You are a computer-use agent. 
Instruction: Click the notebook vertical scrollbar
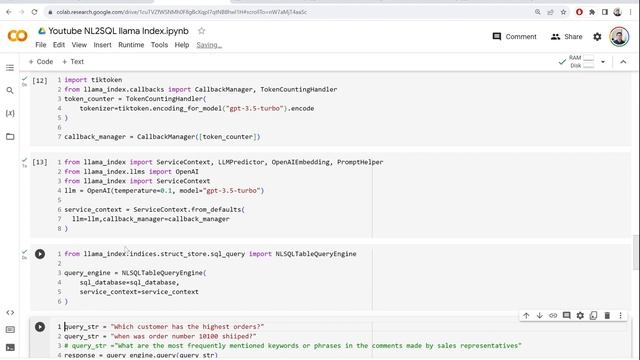click(x=635, y=252)
